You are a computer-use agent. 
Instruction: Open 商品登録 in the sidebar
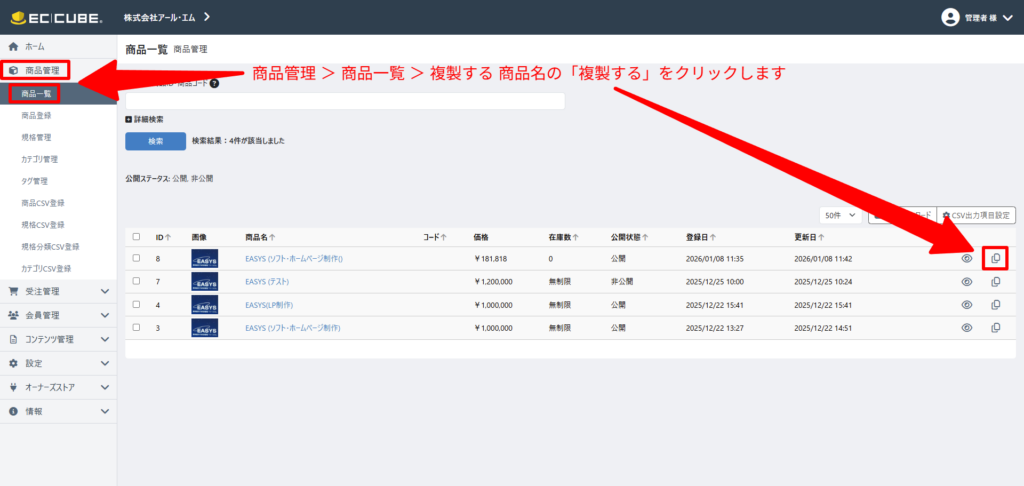(36, 116)
